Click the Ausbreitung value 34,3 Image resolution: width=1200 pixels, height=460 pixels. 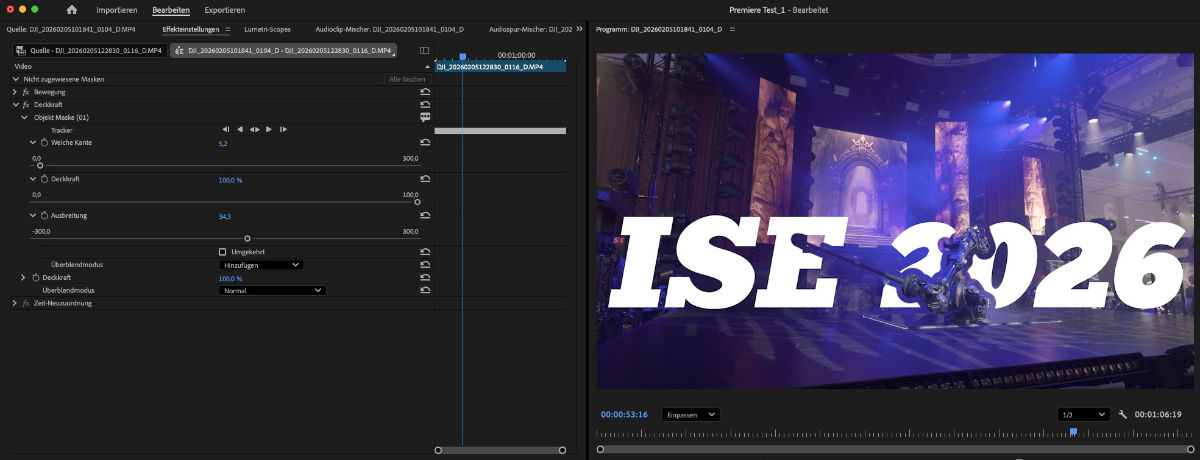click(x=225, y=216)
